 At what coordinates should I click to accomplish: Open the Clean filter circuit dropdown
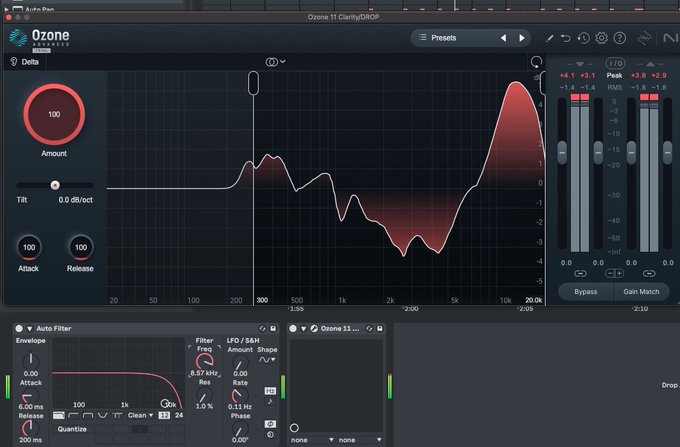(141, 415)
